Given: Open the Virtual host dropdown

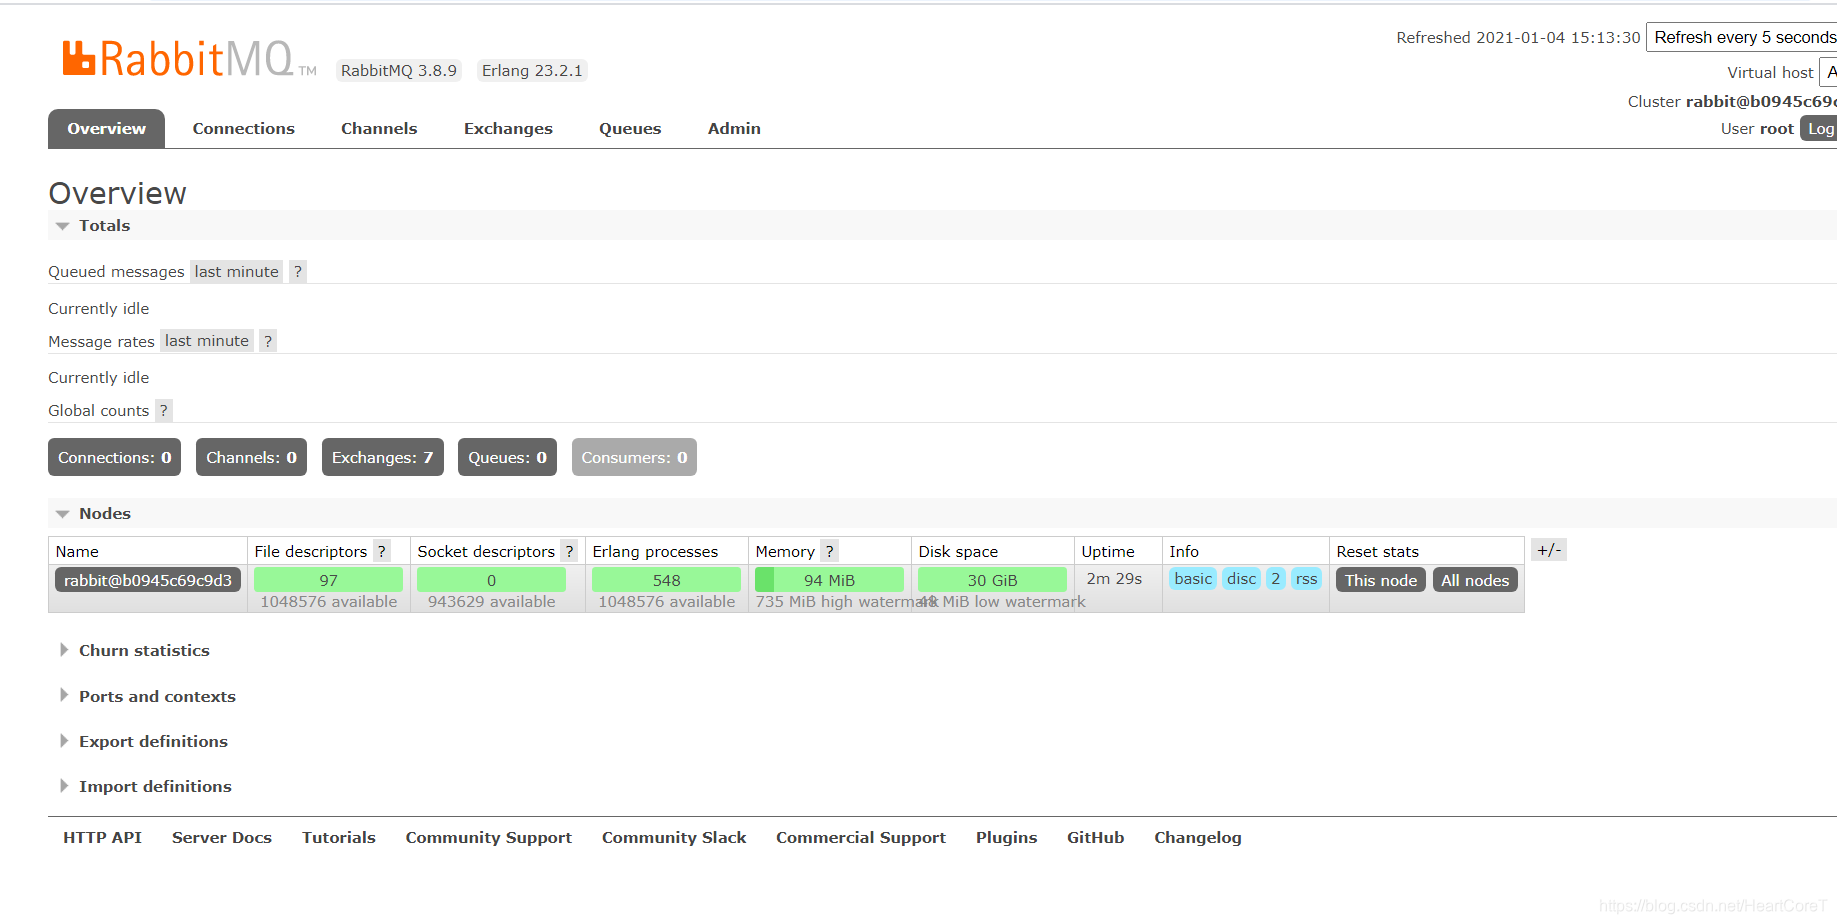Looking at the screenshot, I should pyautogui.click(x=1828, y=72).
